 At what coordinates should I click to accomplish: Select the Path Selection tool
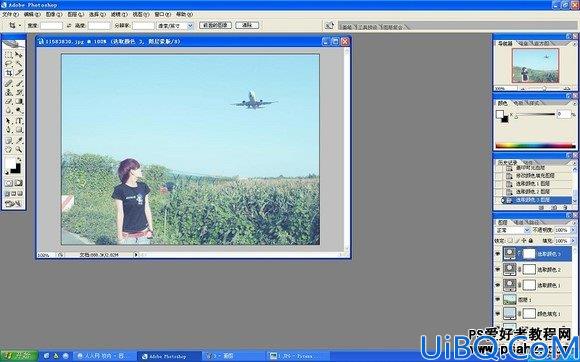pyautogui.click(x=9, y=120)
